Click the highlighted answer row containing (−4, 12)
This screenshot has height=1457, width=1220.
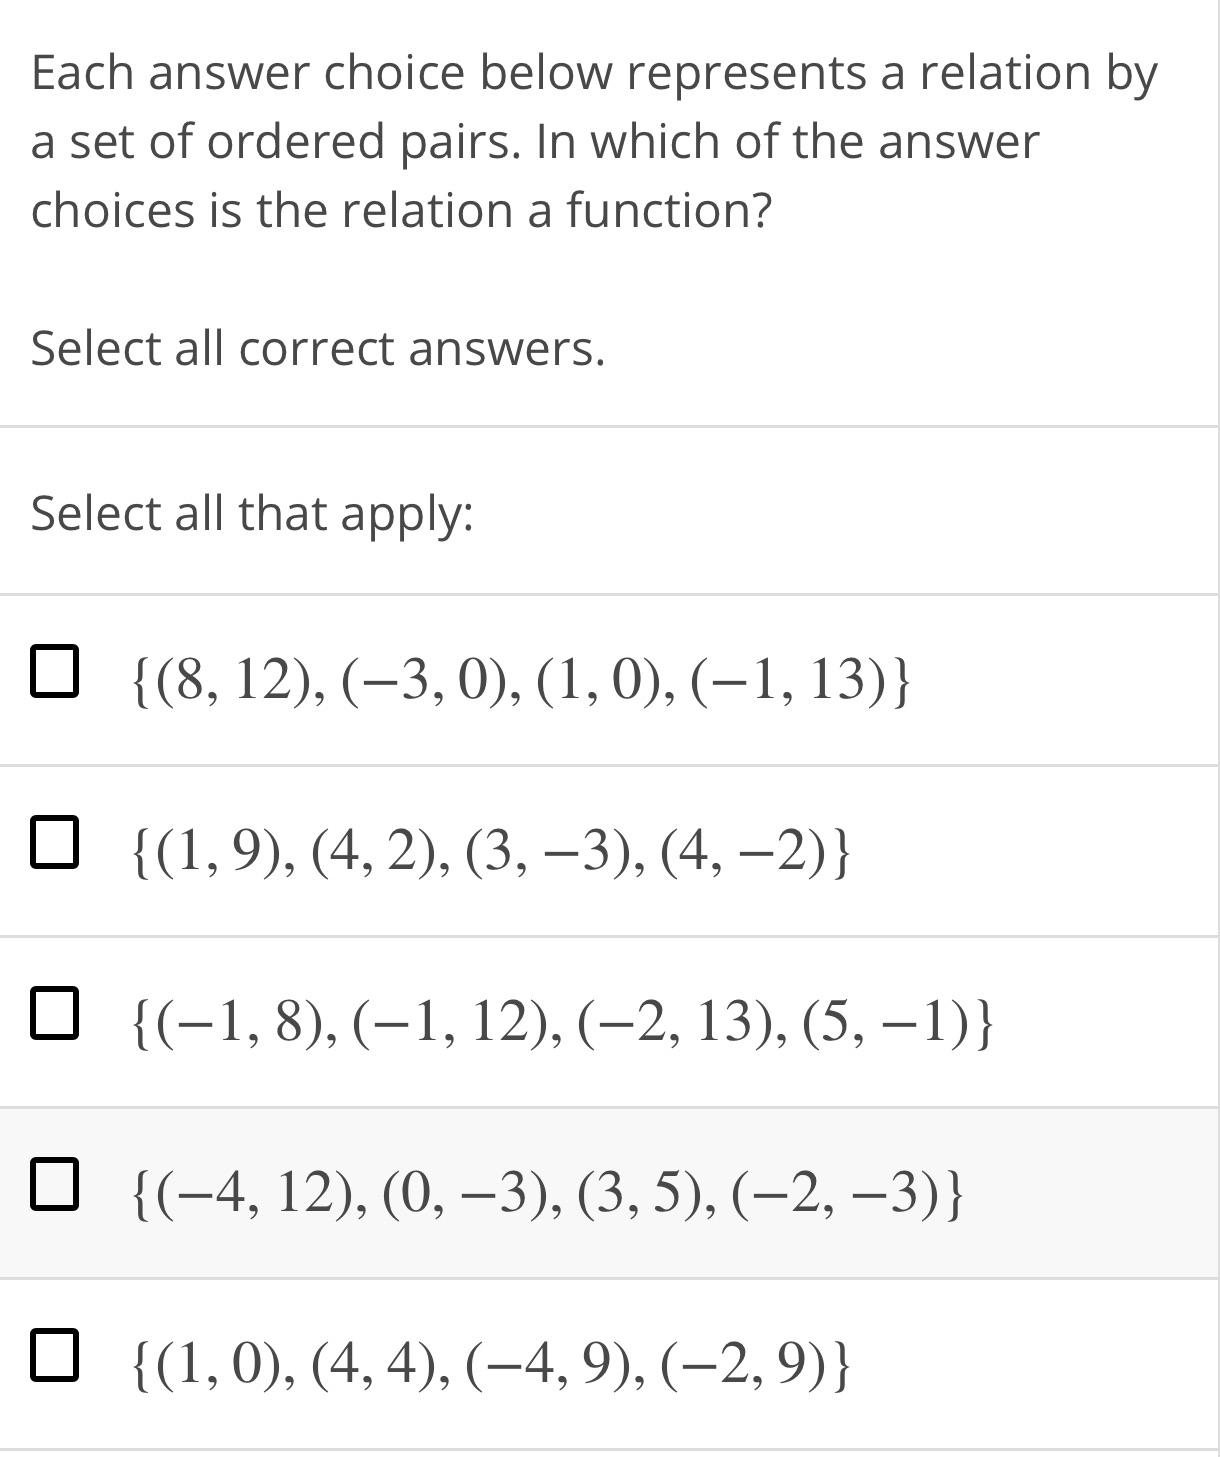point(545,1192)
